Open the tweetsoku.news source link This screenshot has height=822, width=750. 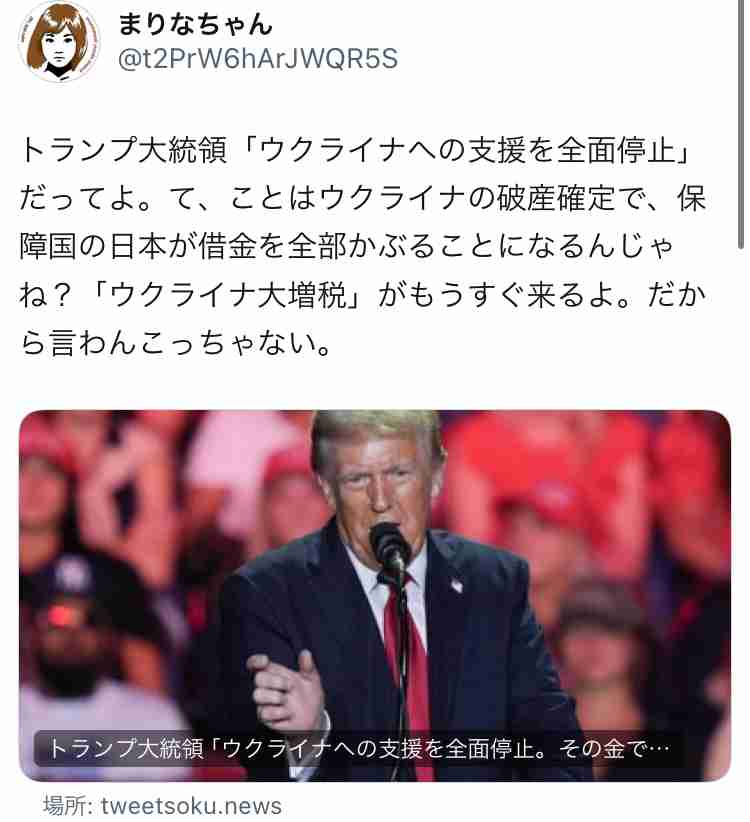coord(191,806)
